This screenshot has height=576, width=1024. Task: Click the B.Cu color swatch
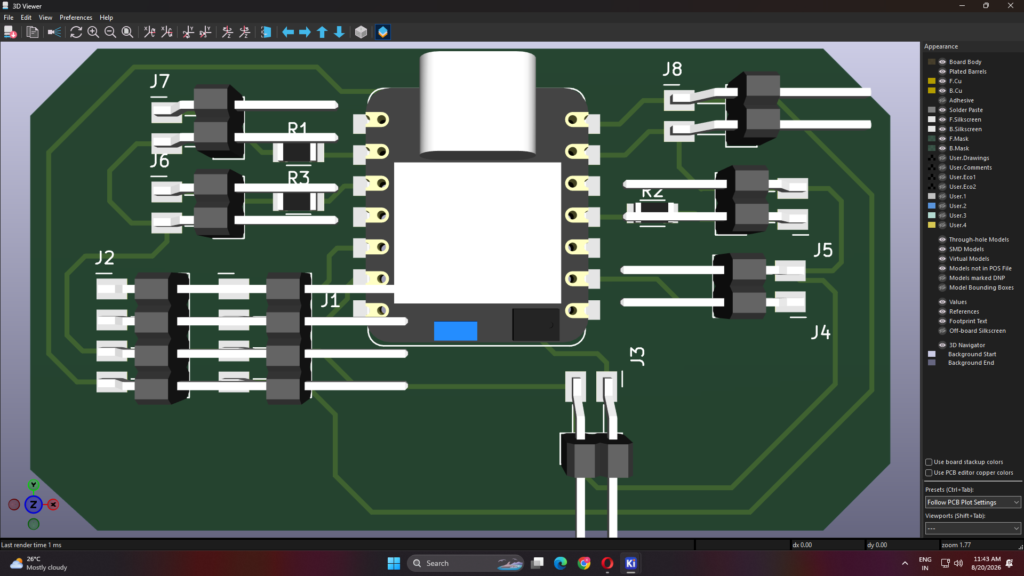[932, 91]
